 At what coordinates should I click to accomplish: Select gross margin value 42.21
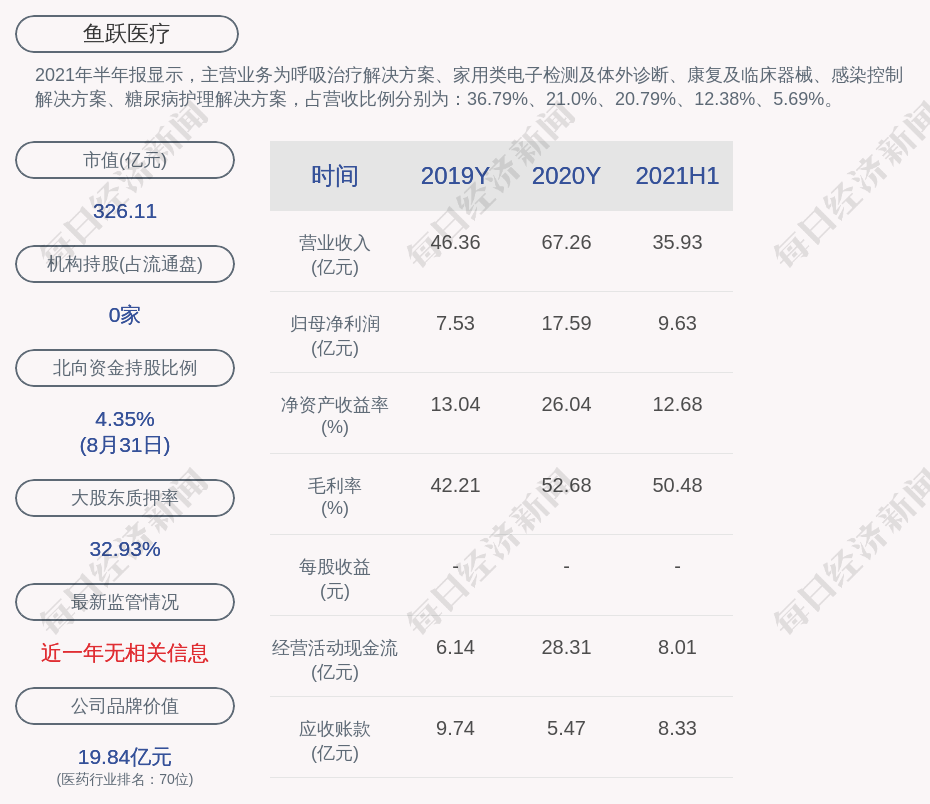coord(455,486)
